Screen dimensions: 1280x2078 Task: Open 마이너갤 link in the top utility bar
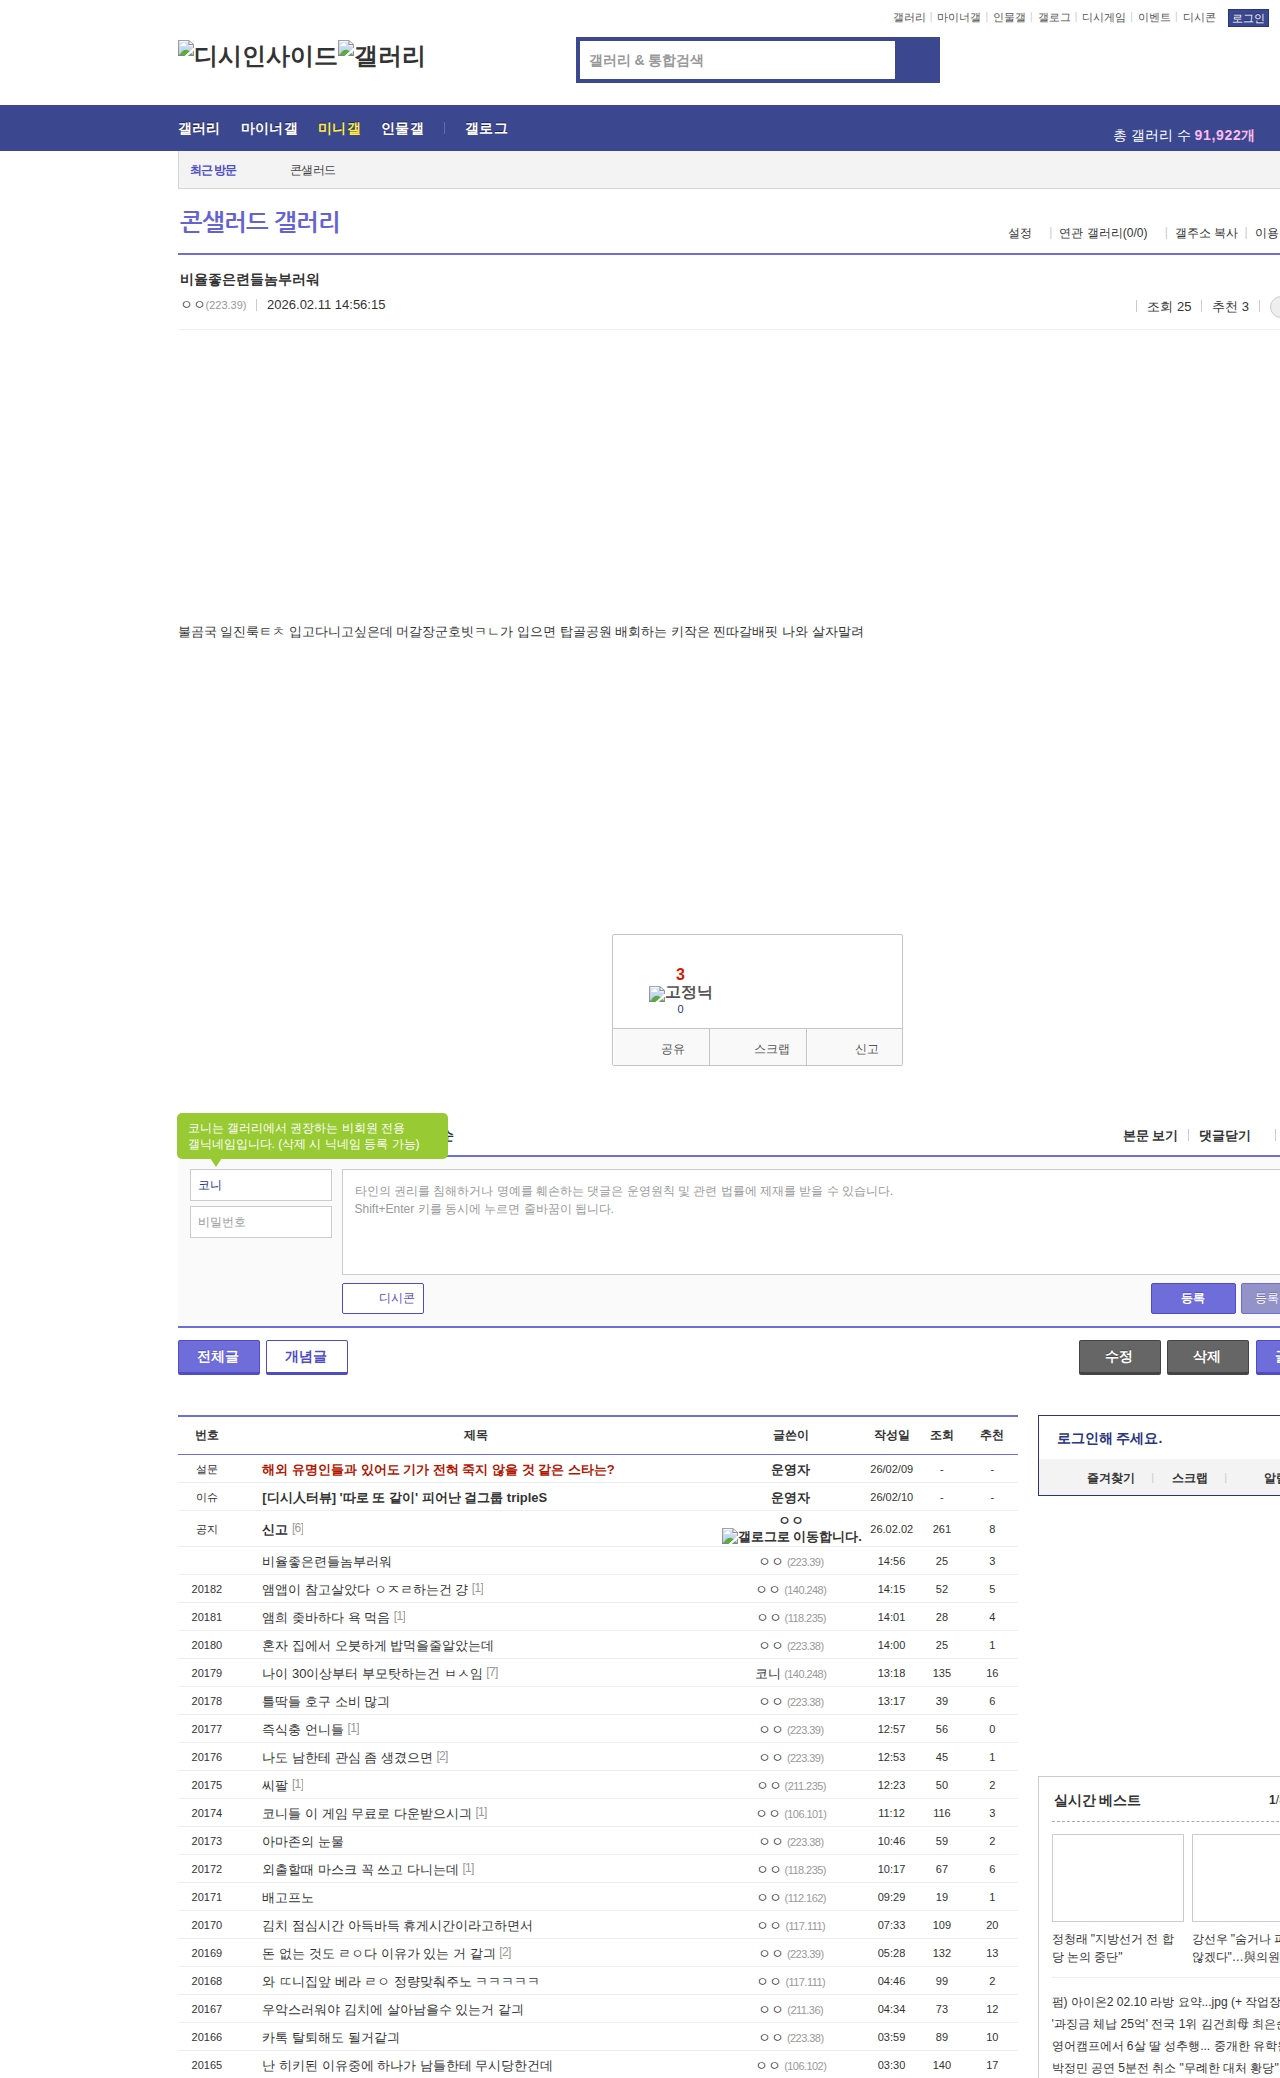coord(958,18)
